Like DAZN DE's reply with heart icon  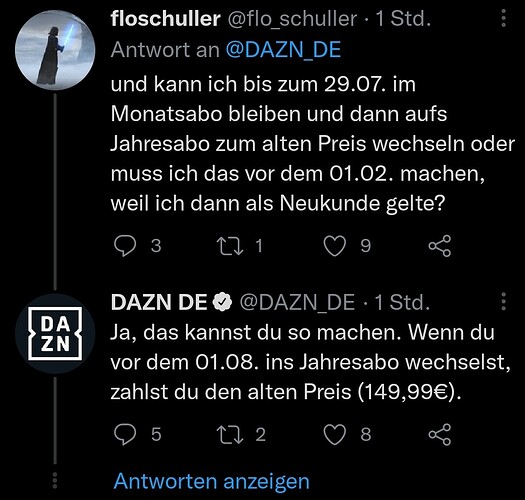coord(334,434)
